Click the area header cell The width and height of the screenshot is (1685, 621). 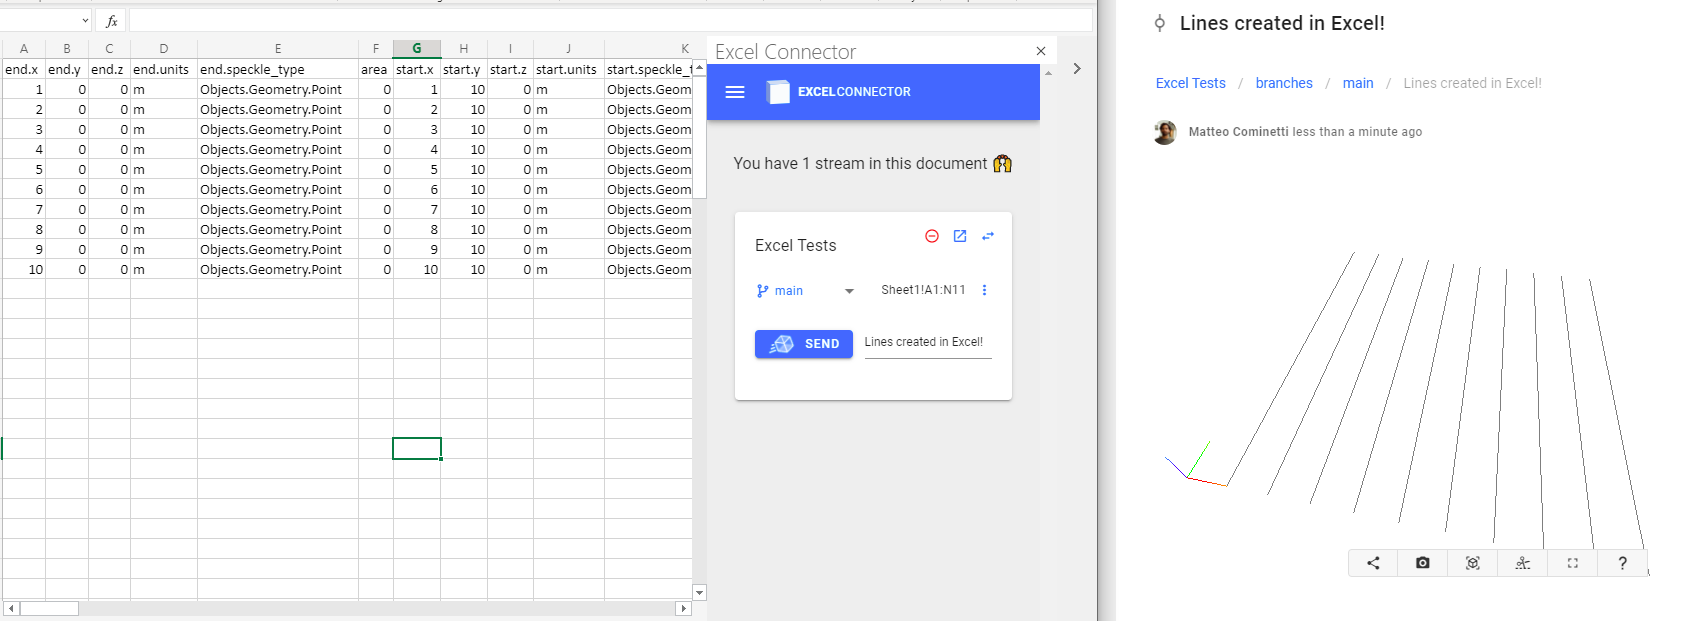coord(375,69)
